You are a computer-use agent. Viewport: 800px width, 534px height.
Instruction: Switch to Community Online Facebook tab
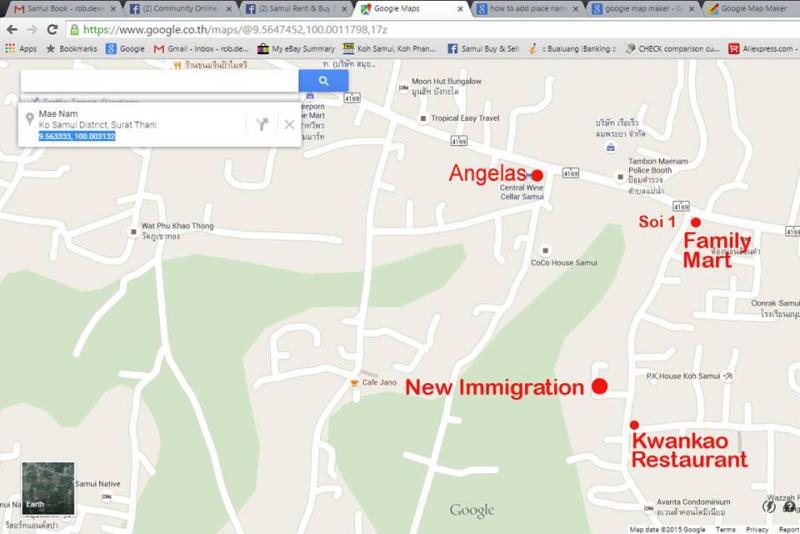coord(179,9)
